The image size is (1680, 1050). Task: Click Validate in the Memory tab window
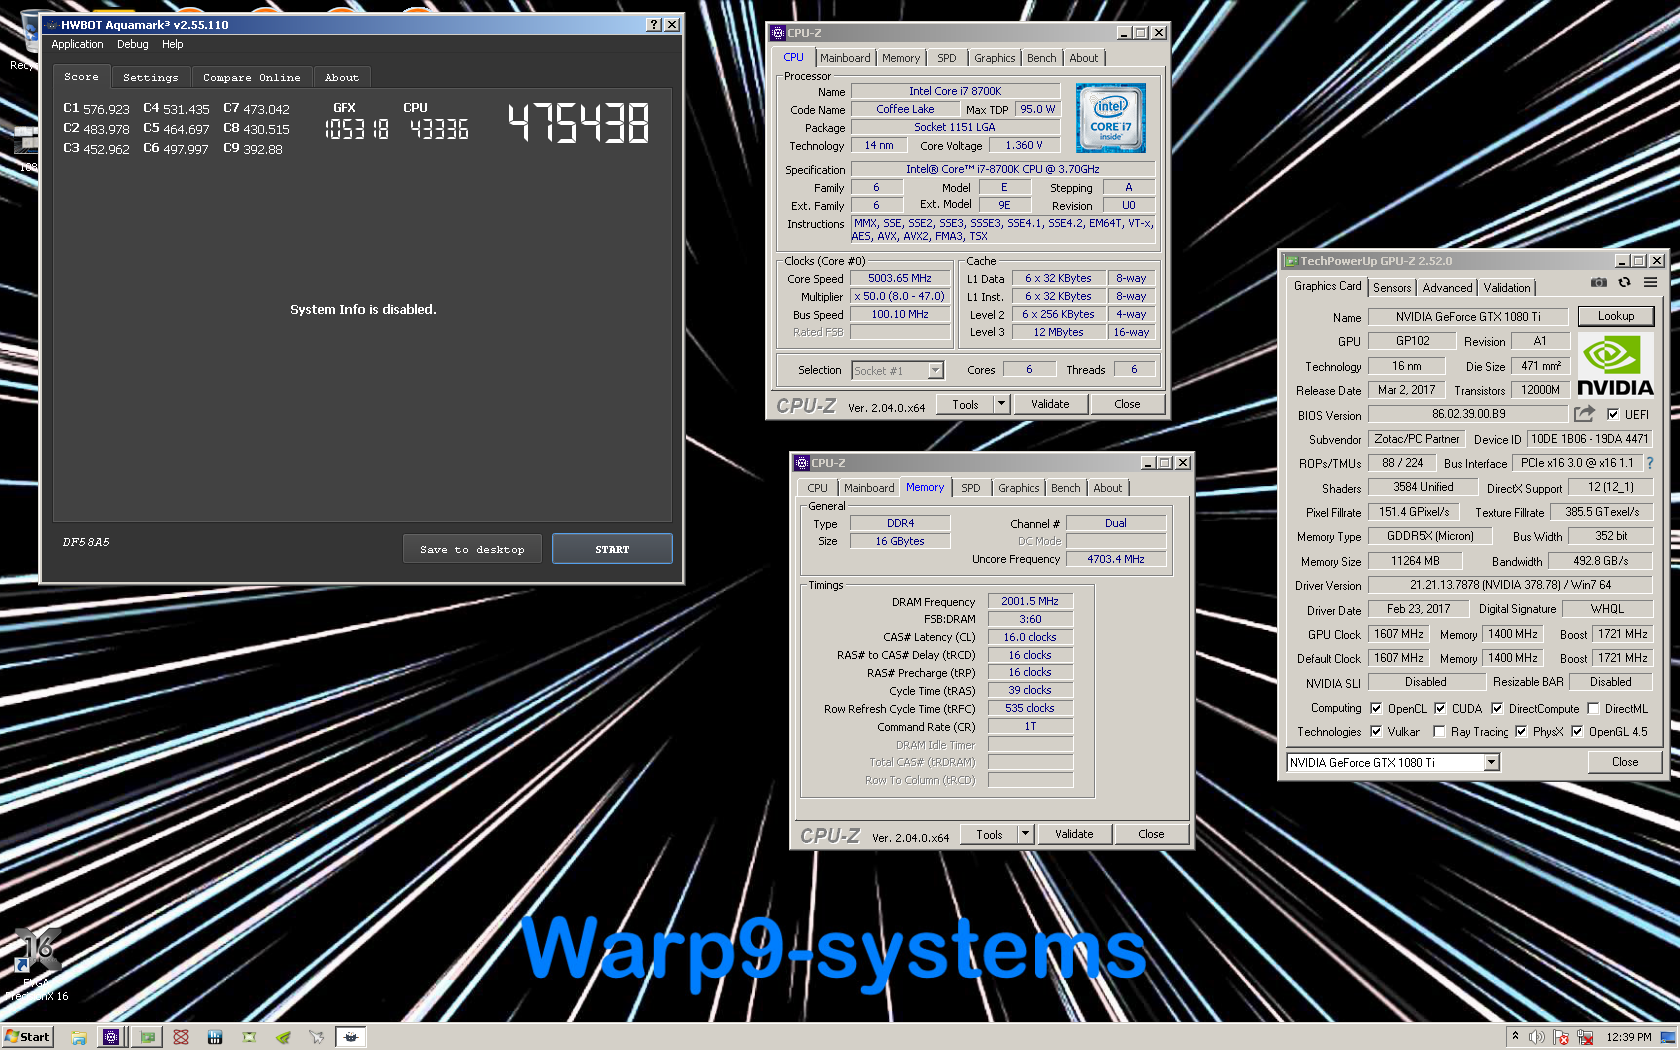pyautogui.click(x=1074, y=834)
